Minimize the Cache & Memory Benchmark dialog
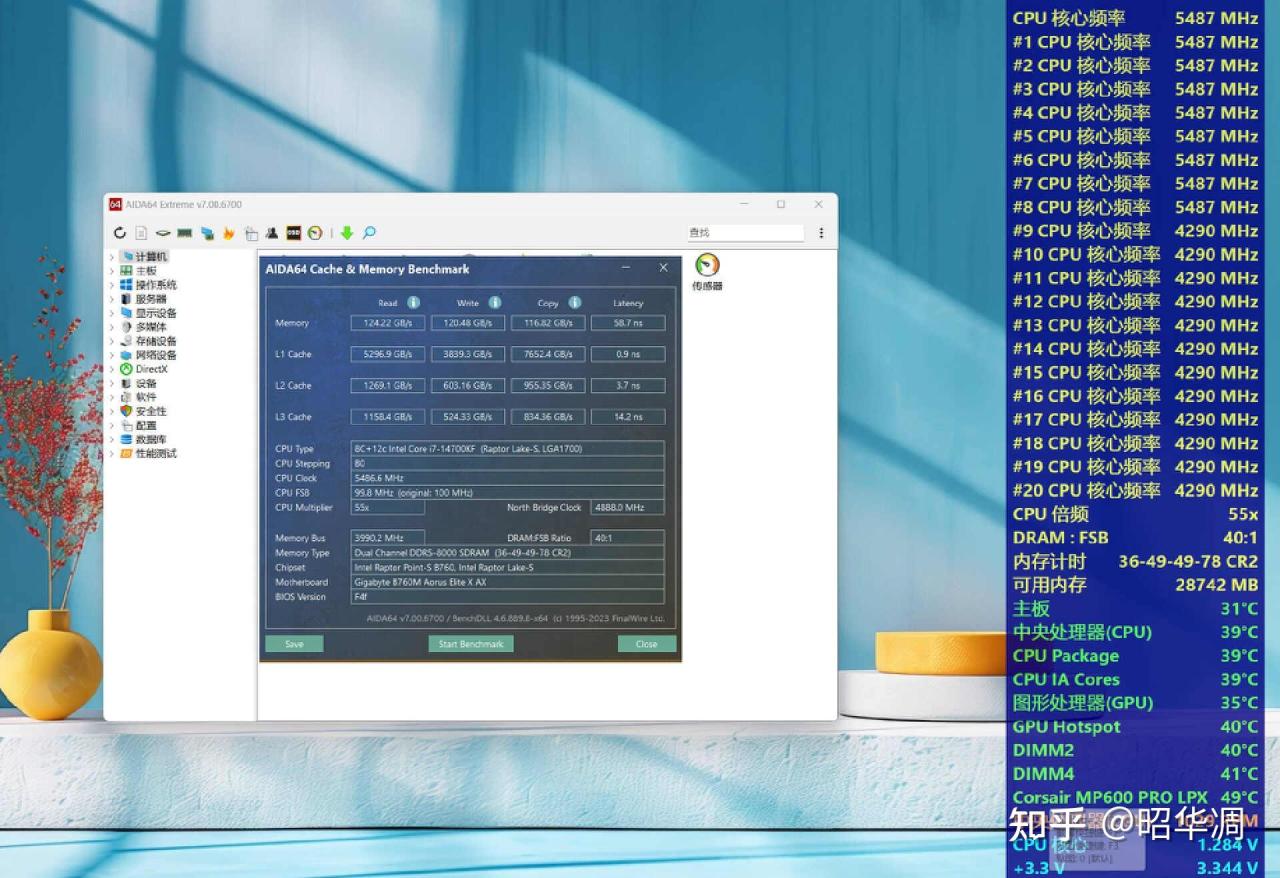The image size is (1280, 878). tap(626, 268)
